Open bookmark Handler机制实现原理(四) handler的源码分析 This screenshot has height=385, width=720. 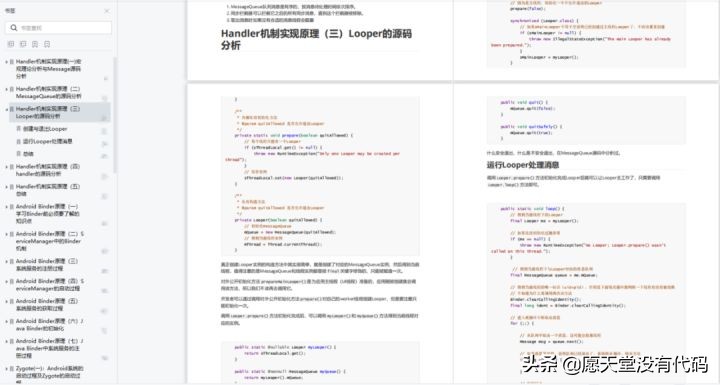click(x=48, y=170)
